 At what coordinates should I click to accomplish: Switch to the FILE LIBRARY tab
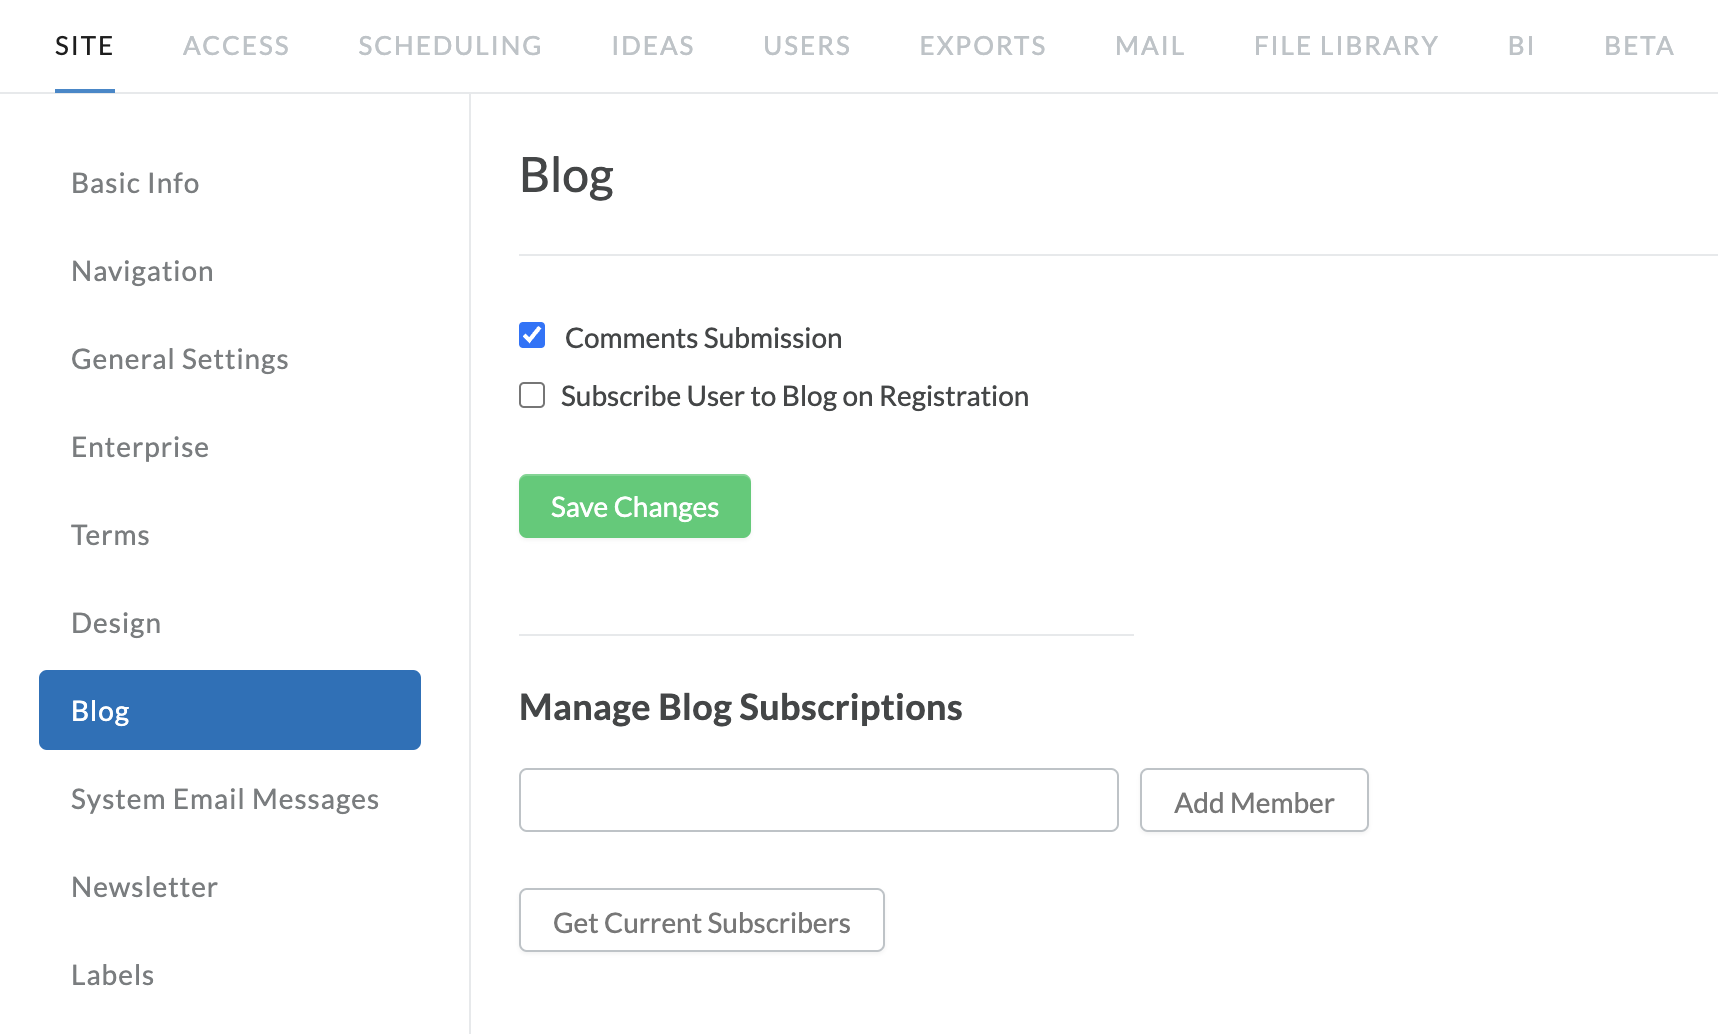pos(1346,46)
